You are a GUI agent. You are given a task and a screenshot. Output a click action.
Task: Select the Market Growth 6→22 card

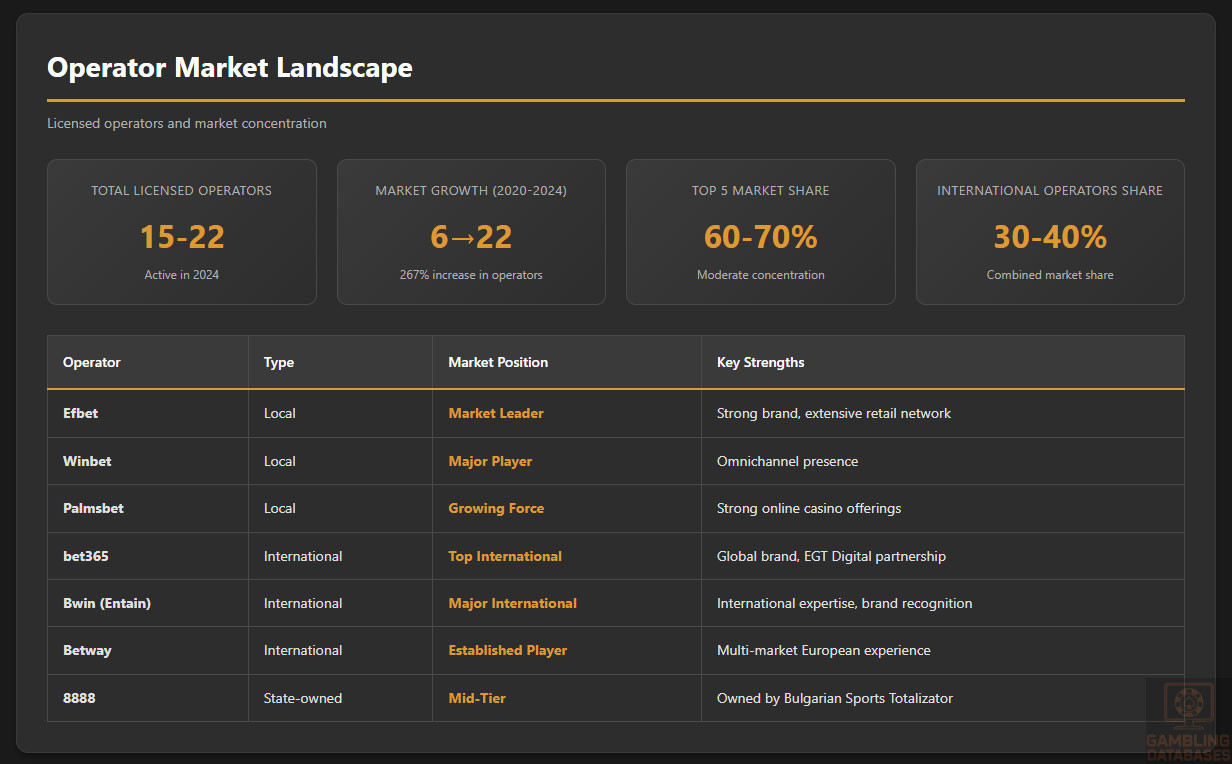(x=471, y=232)
